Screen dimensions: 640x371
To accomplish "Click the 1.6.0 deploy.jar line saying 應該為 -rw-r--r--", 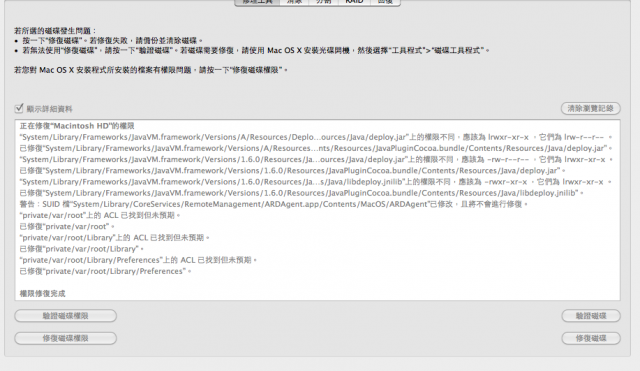I will coord(316,160).
